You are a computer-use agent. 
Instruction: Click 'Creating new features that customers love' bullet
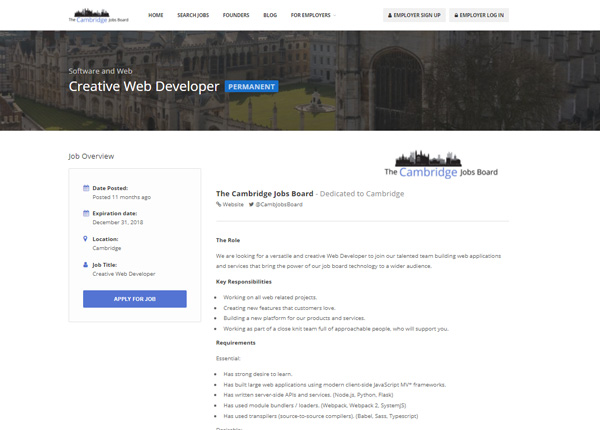pos(279,308)
